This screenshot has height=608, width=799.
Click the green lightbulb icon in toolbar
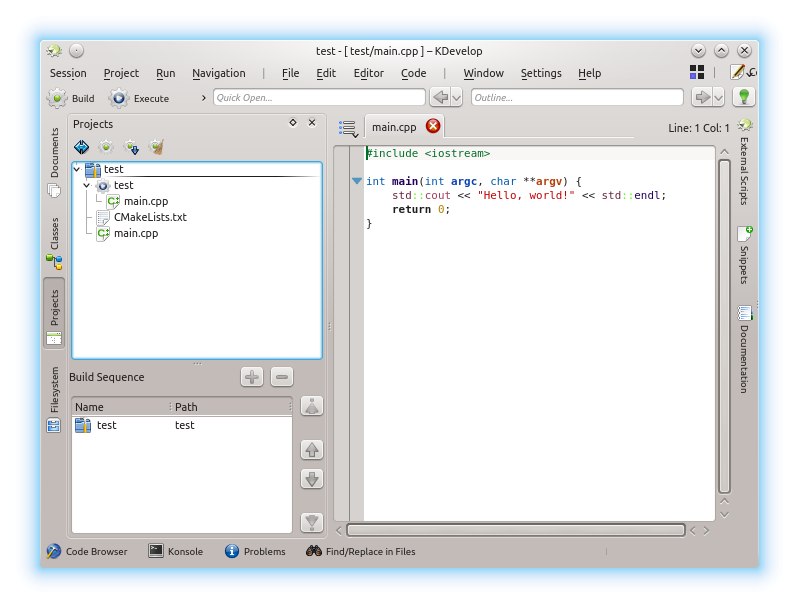(x=743, y=97)
